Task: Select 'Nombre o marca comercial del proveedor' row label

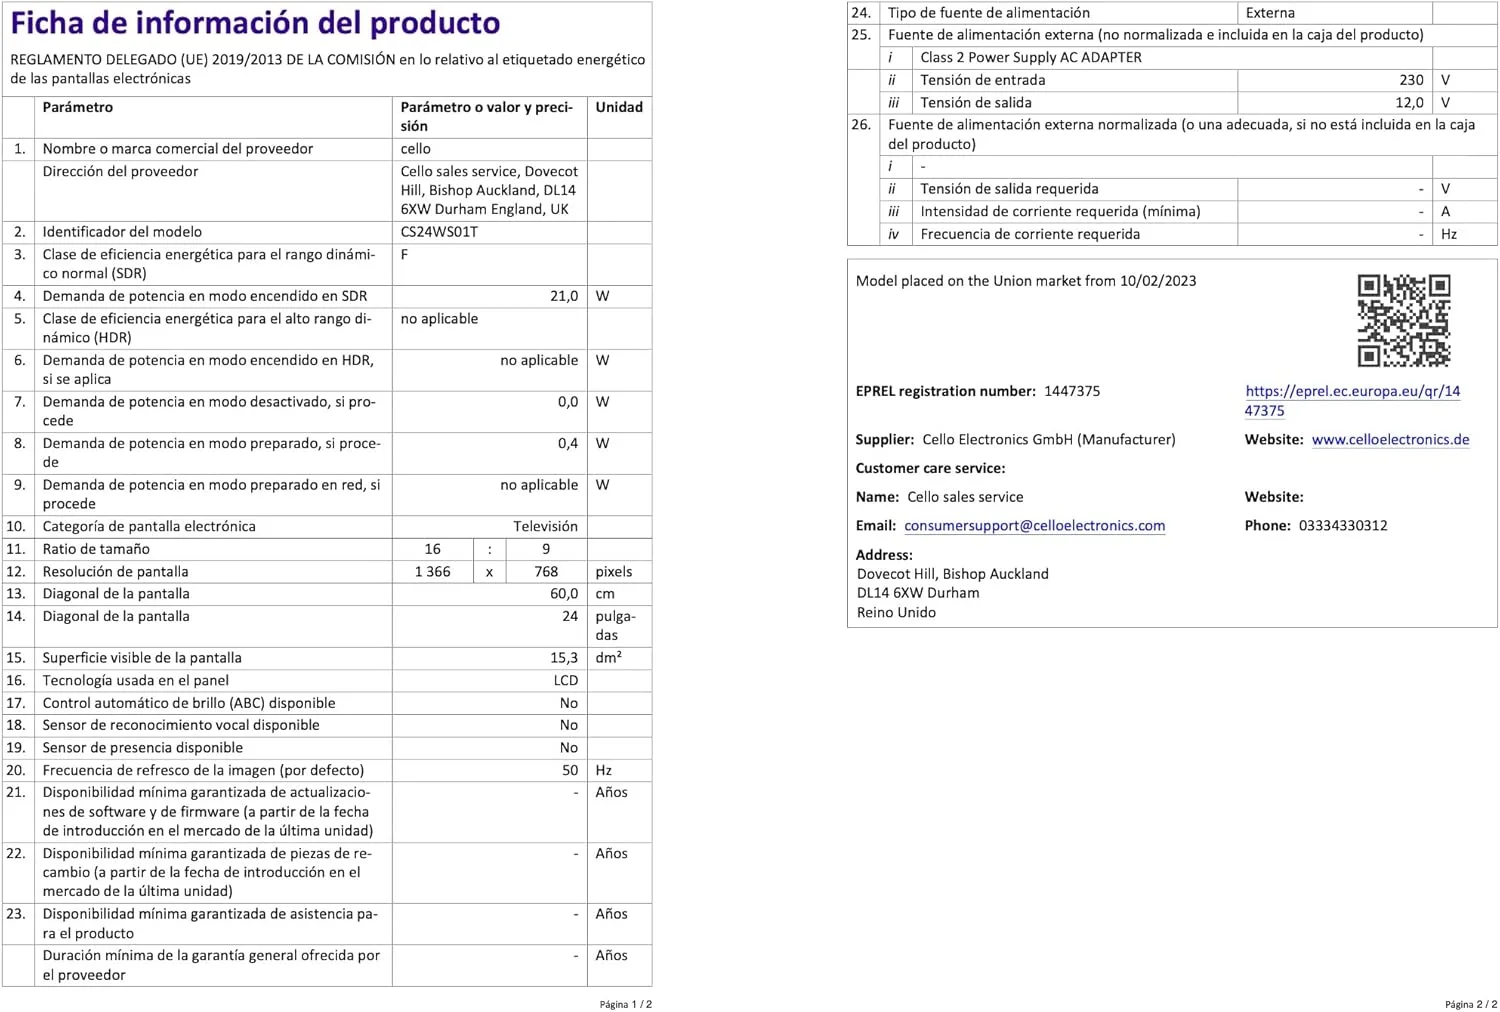Action: point(178,149)
